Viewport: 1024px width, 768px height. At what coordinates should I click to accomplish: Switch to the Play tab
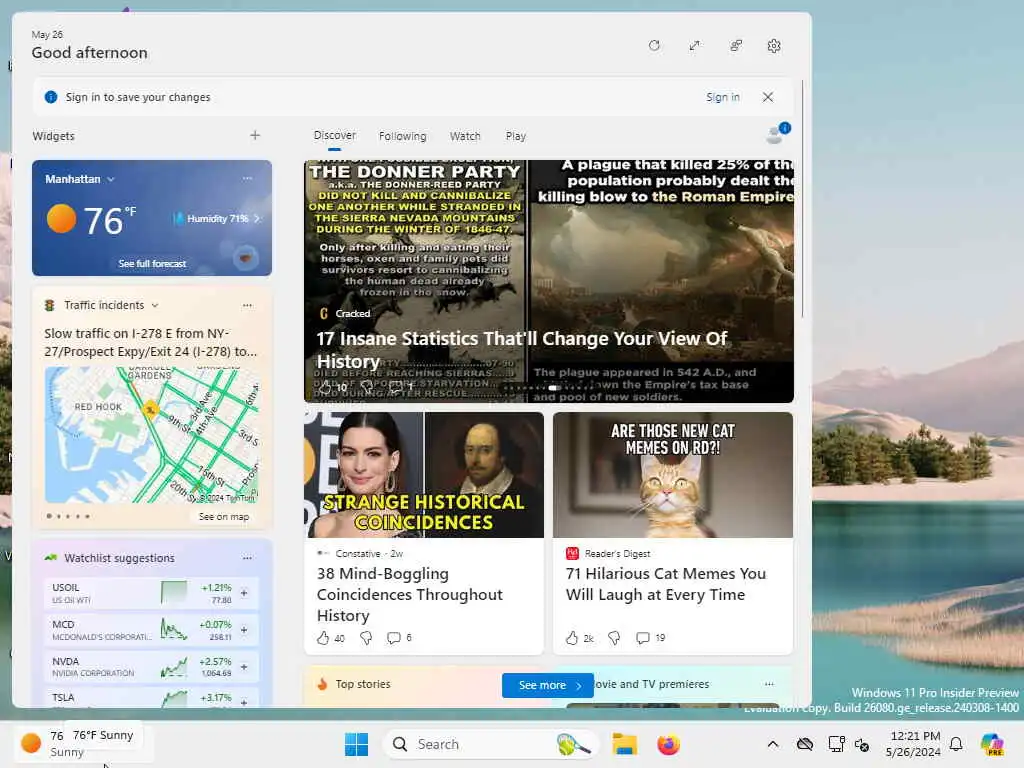point(515,136)
